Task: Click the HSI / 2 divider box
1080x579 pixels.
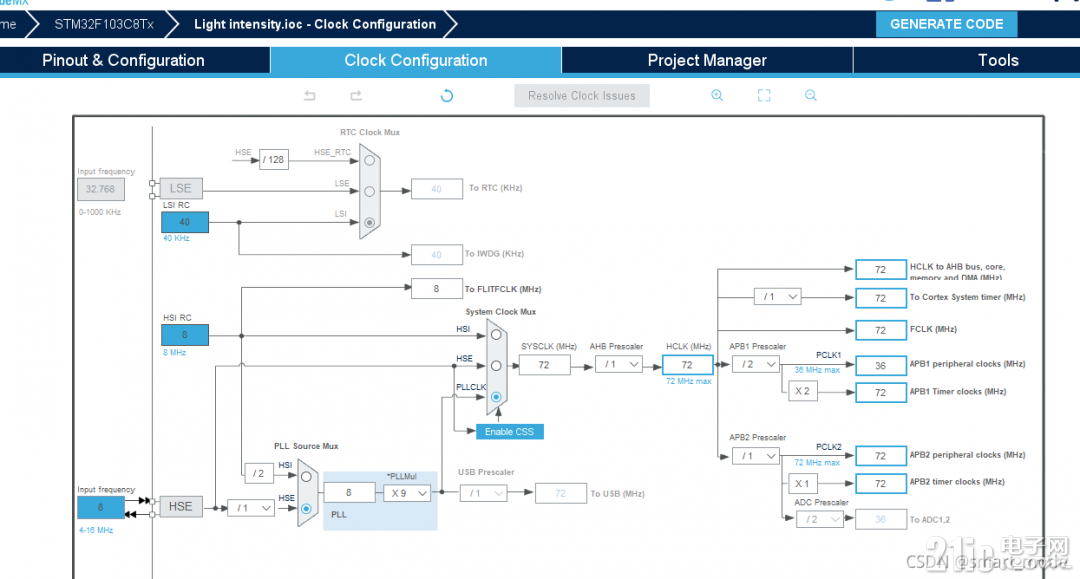Action: 258,474
